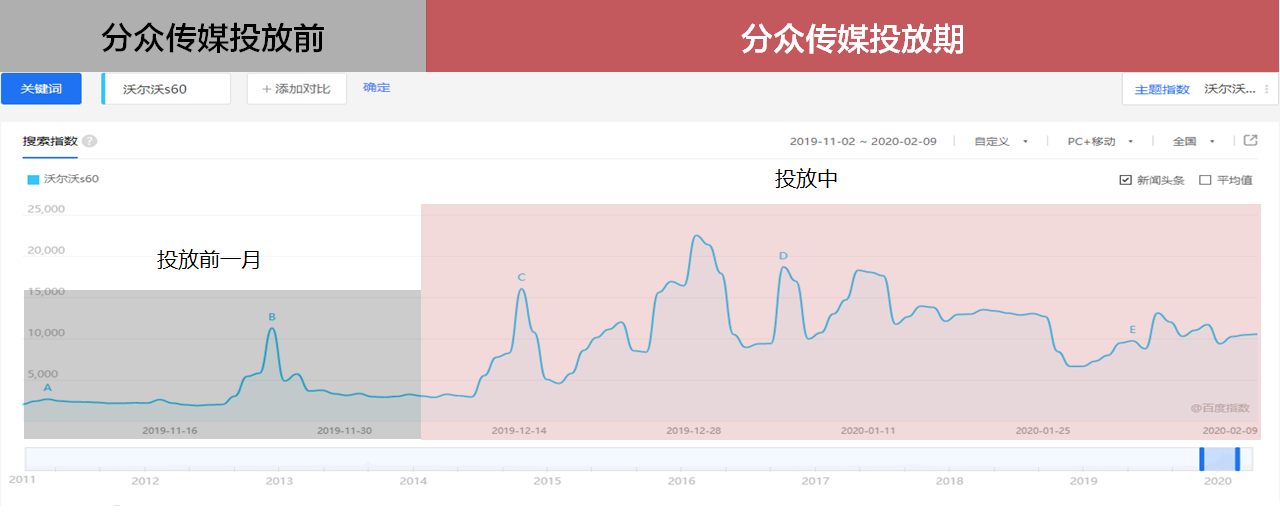1280x527 pixels.
Task: Open the 全国 region dropdown
Action: (1194, 141)
